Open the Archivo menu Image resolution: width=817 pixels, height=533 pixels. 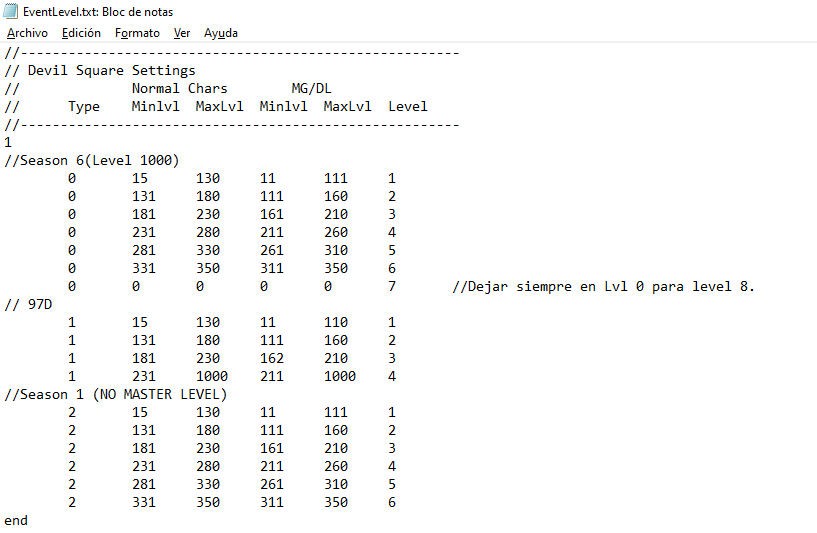click(x=27, y=33)
